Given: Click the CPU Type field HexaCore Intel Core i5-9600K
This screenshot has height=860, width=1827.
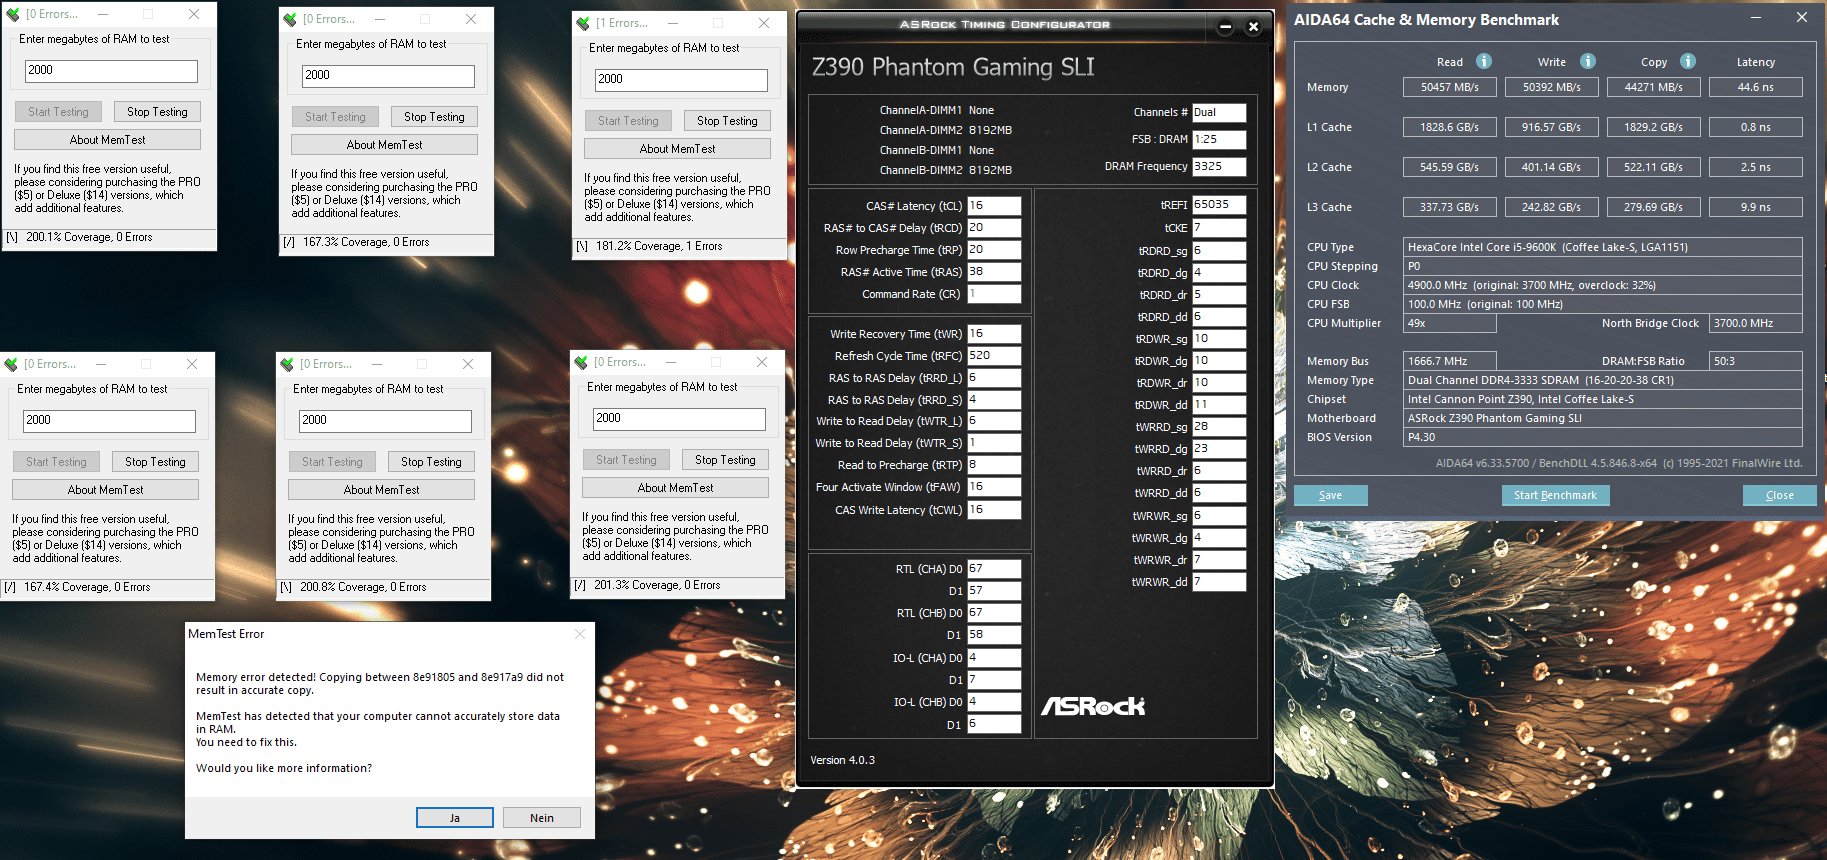Looking at the screenshot, I should 1602,247.
